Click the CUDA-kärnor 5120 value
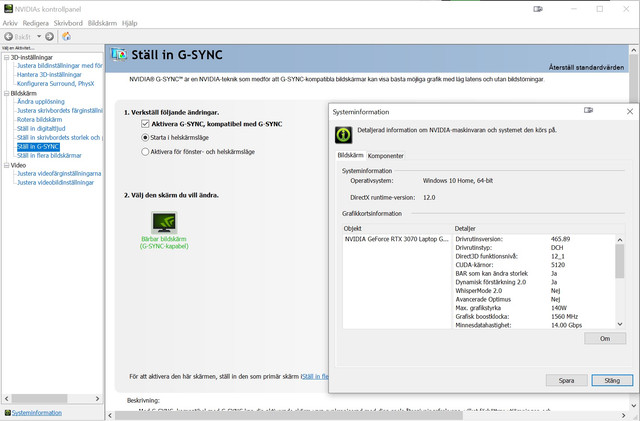Image resolution: width=640 pixels, height=421 pixels. point(558,265)
